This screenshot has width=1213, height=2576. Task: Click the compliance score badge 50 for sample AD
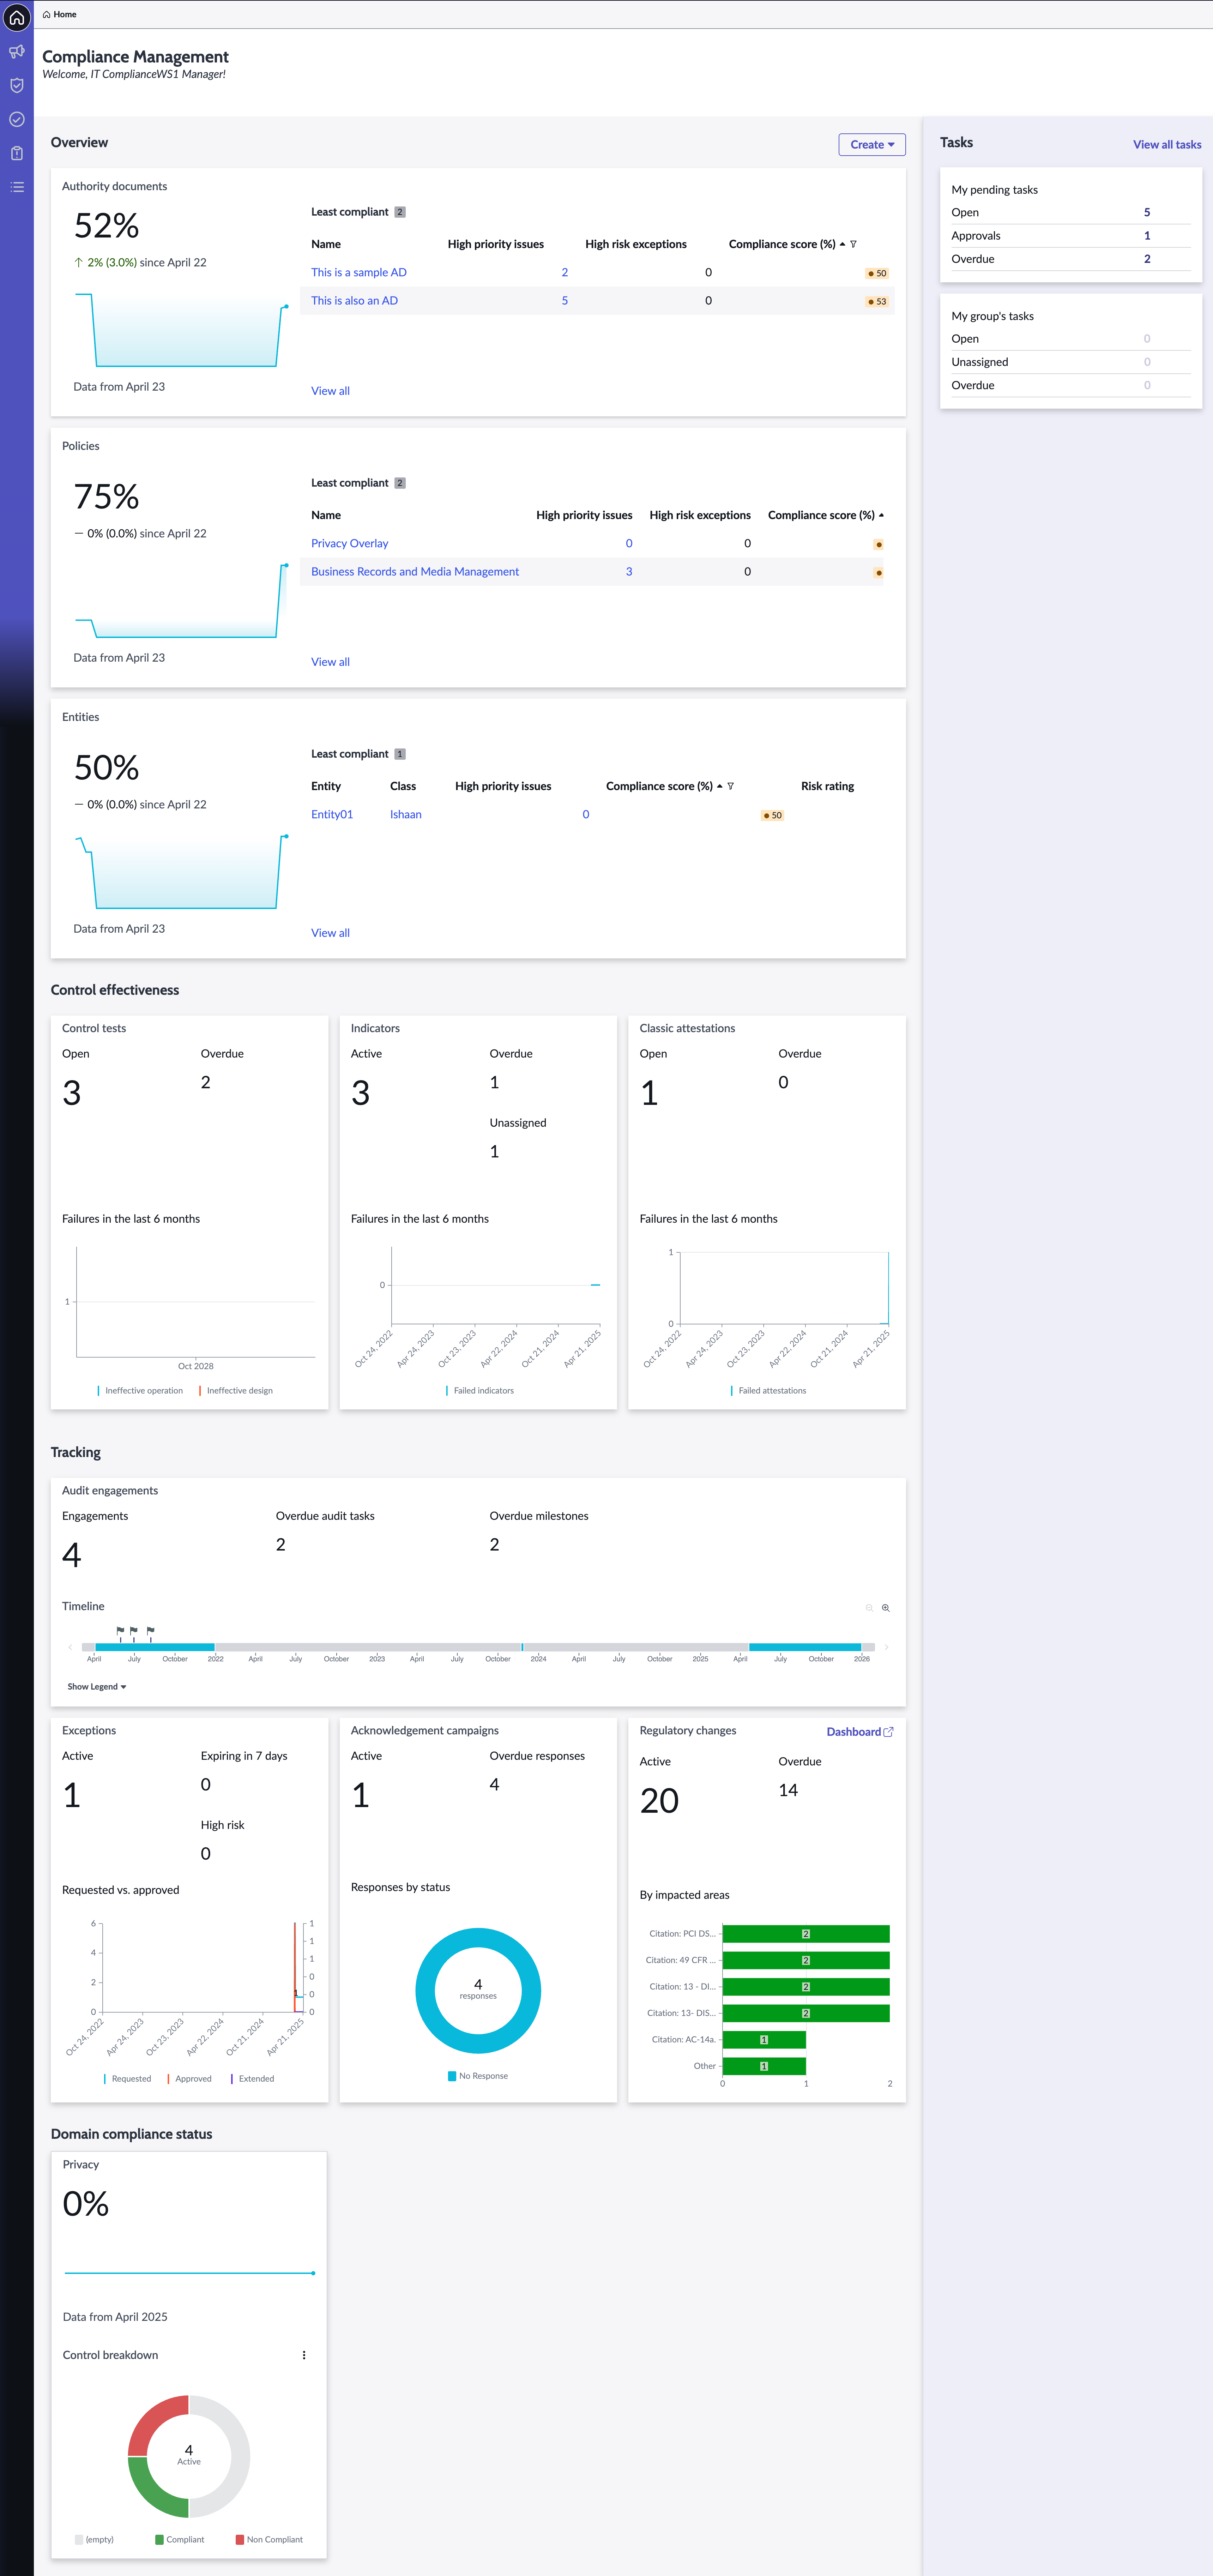[x=877, y=273]
